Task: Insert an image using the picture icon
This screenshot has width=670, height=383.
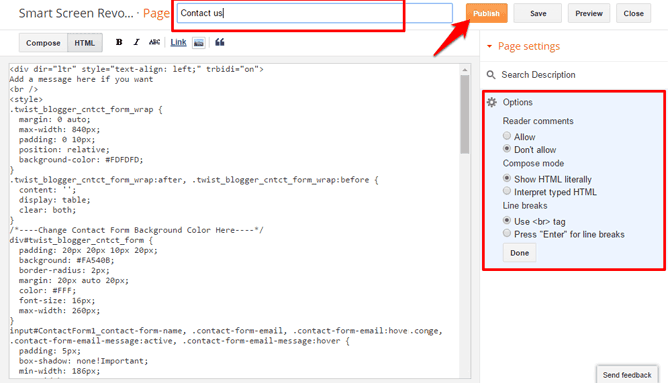Action: click(199, 43)
